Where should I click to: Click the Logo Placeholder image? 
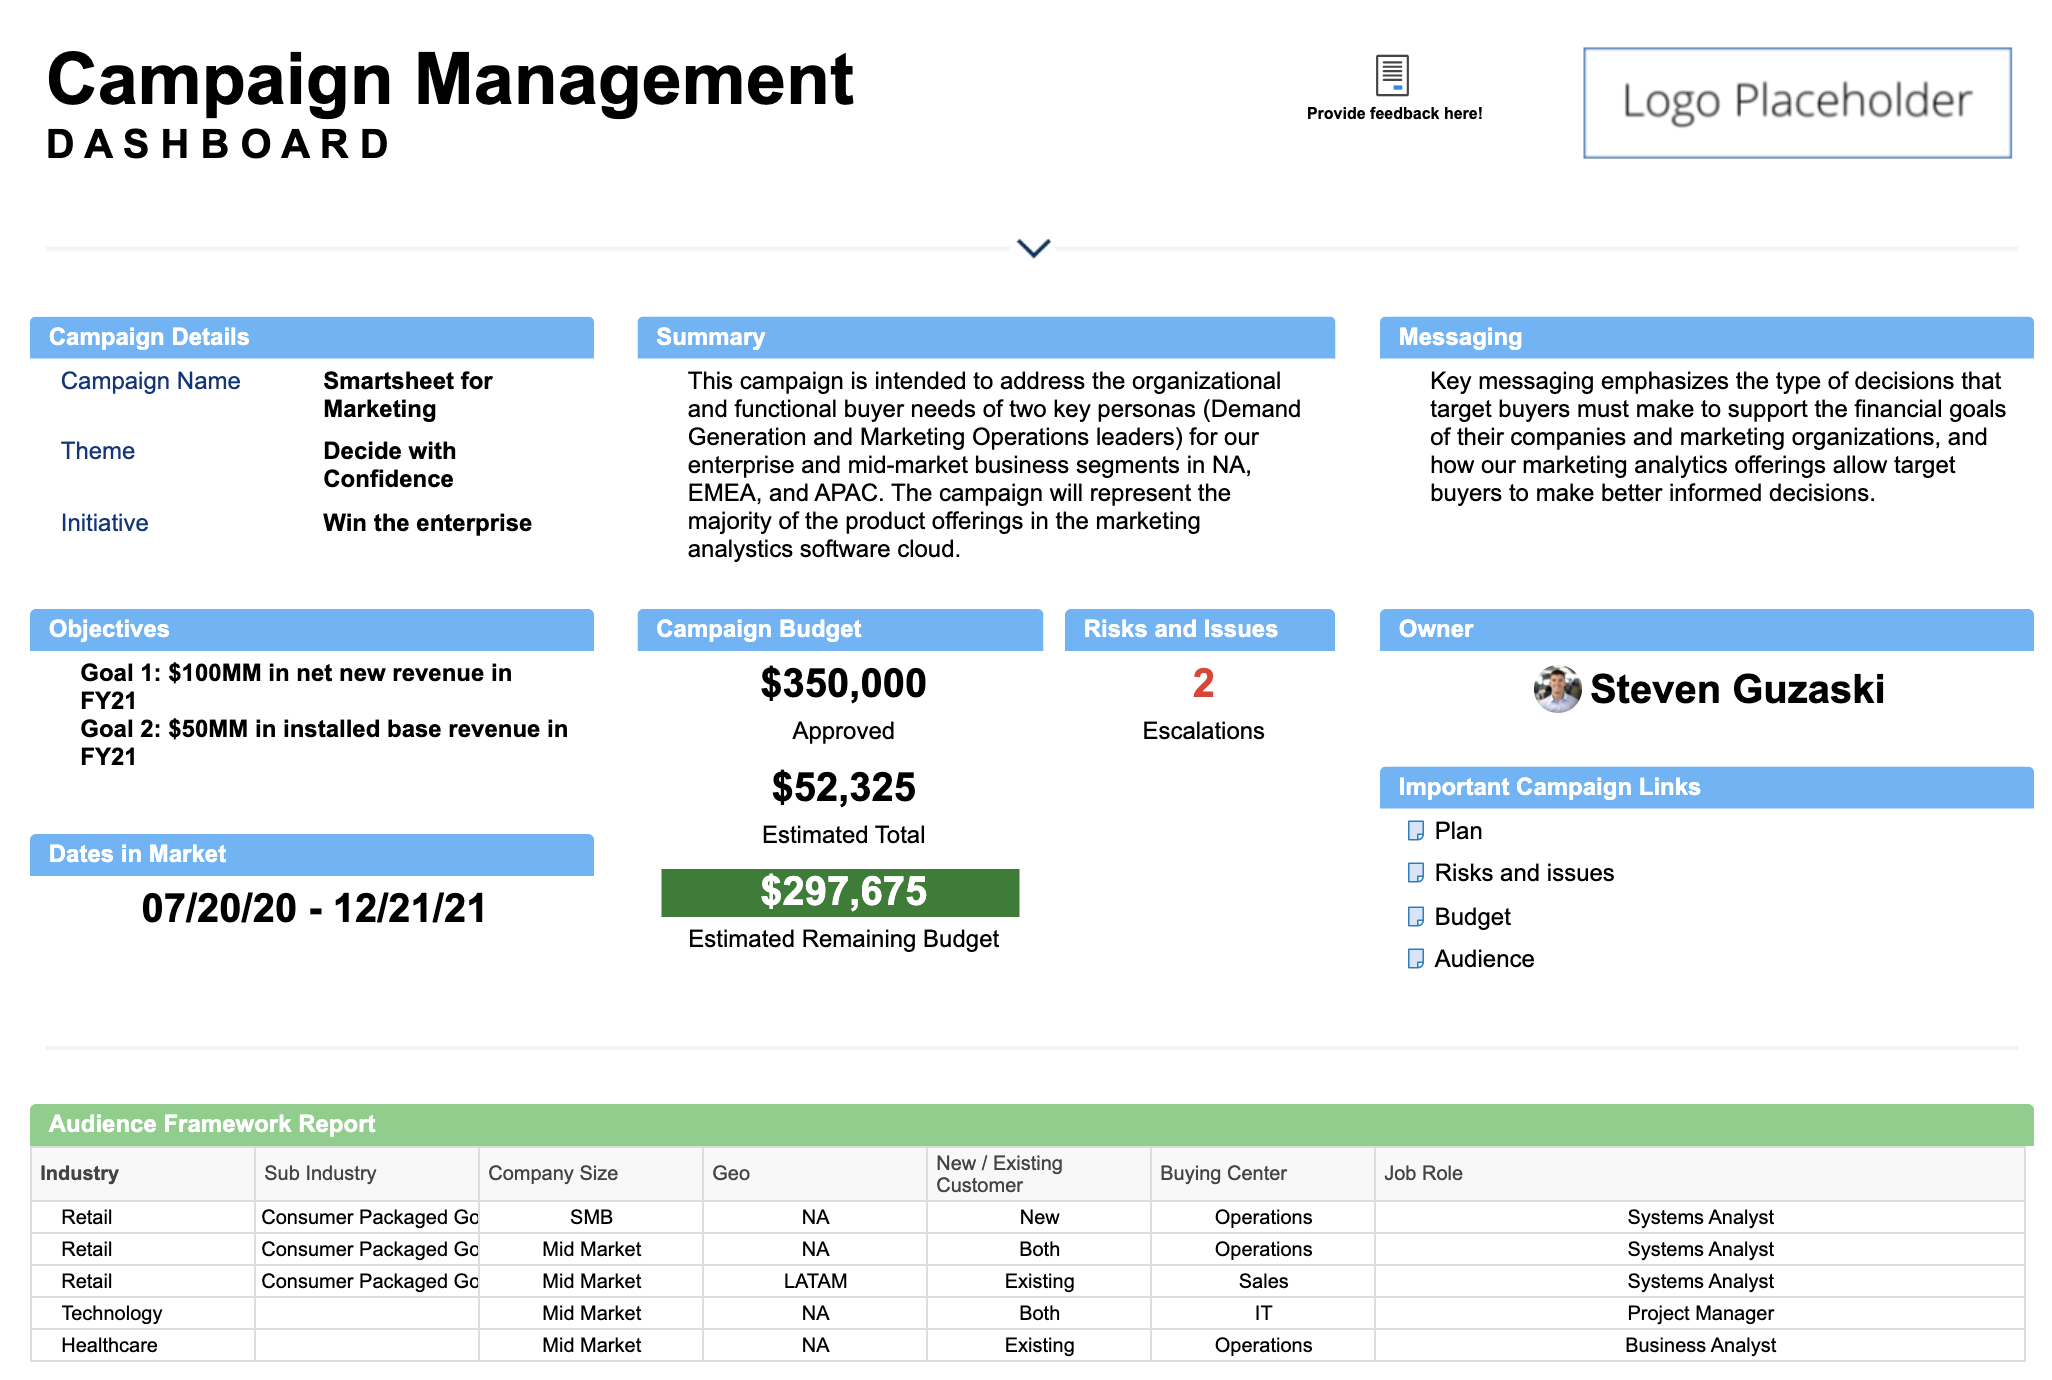click(1796, 103)
